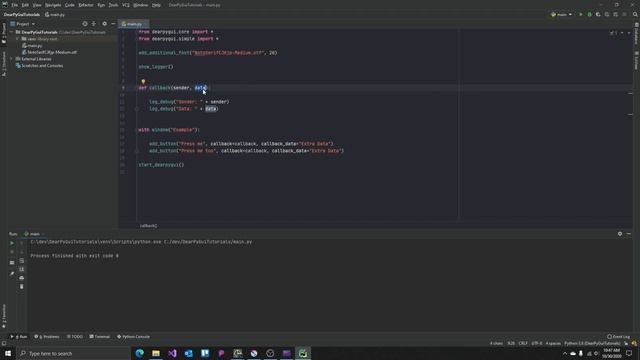
Task: Start debugging with the green bug icon
Action: 589,14
